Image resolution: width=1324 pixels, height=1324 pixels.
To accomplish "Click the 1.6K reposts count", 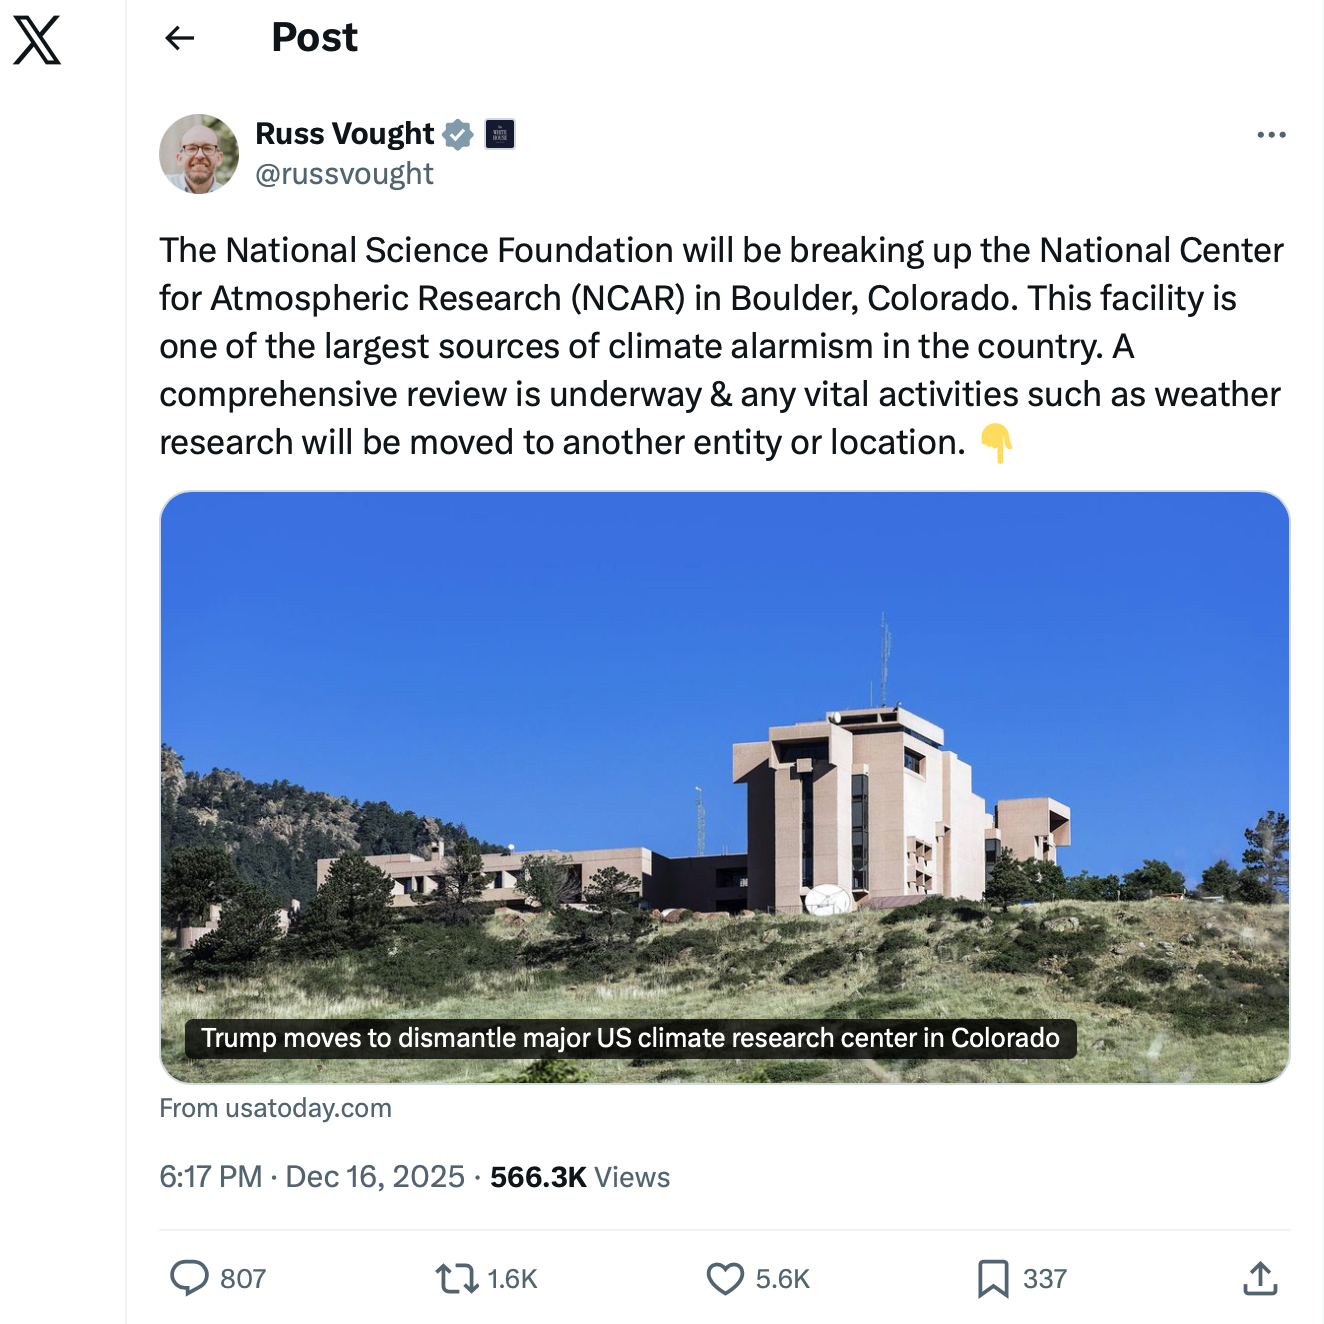I will (x=512, y=1279).
